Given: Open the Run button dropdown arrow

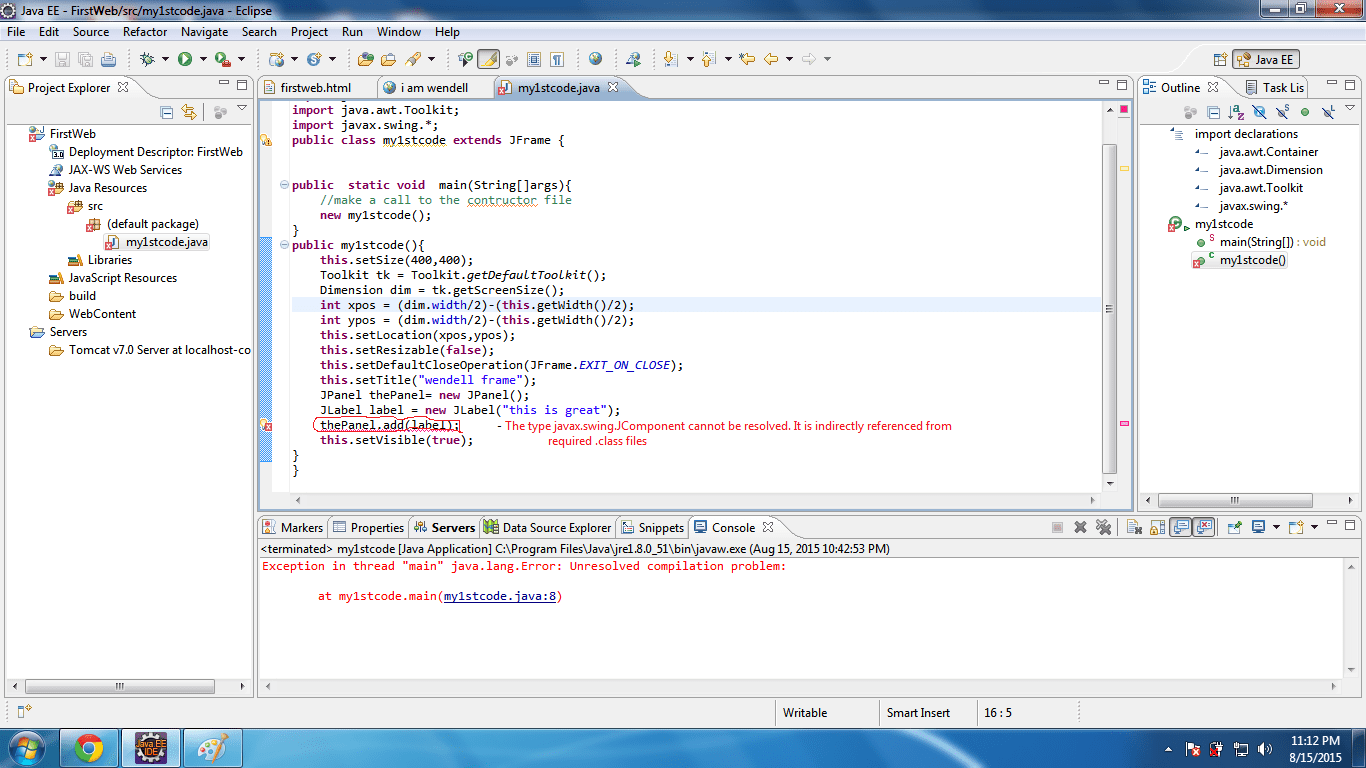Looking at the screenshot, I should 204,58.
